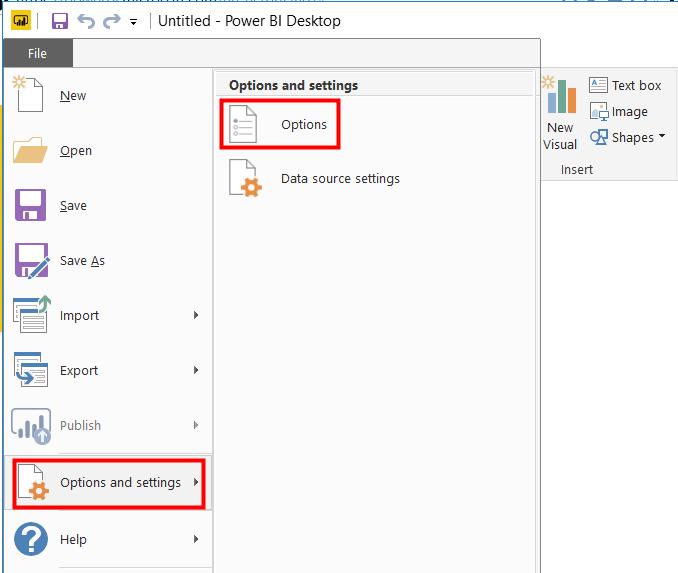Screen dimensions: 678x573
Task: Select the Help menu entry
Action: click(x=73, y=539)
